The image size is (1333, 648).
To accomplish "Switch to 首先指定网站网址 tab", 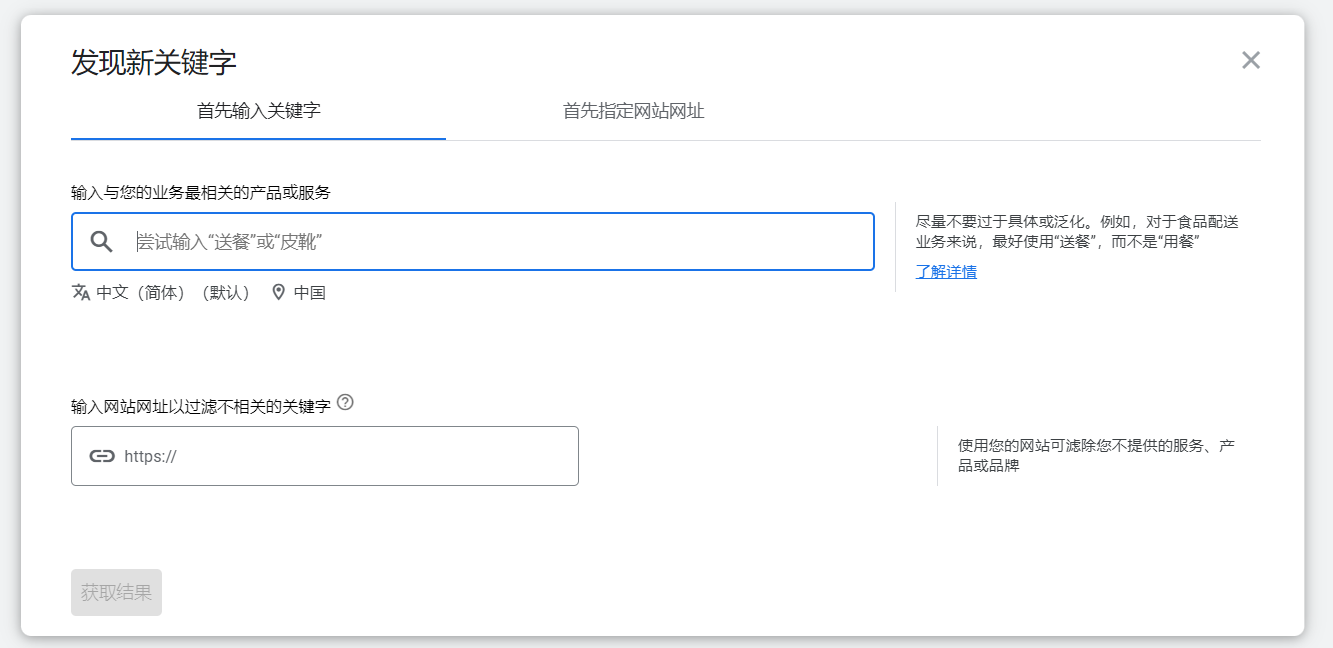I will click(x=633, y=111).
